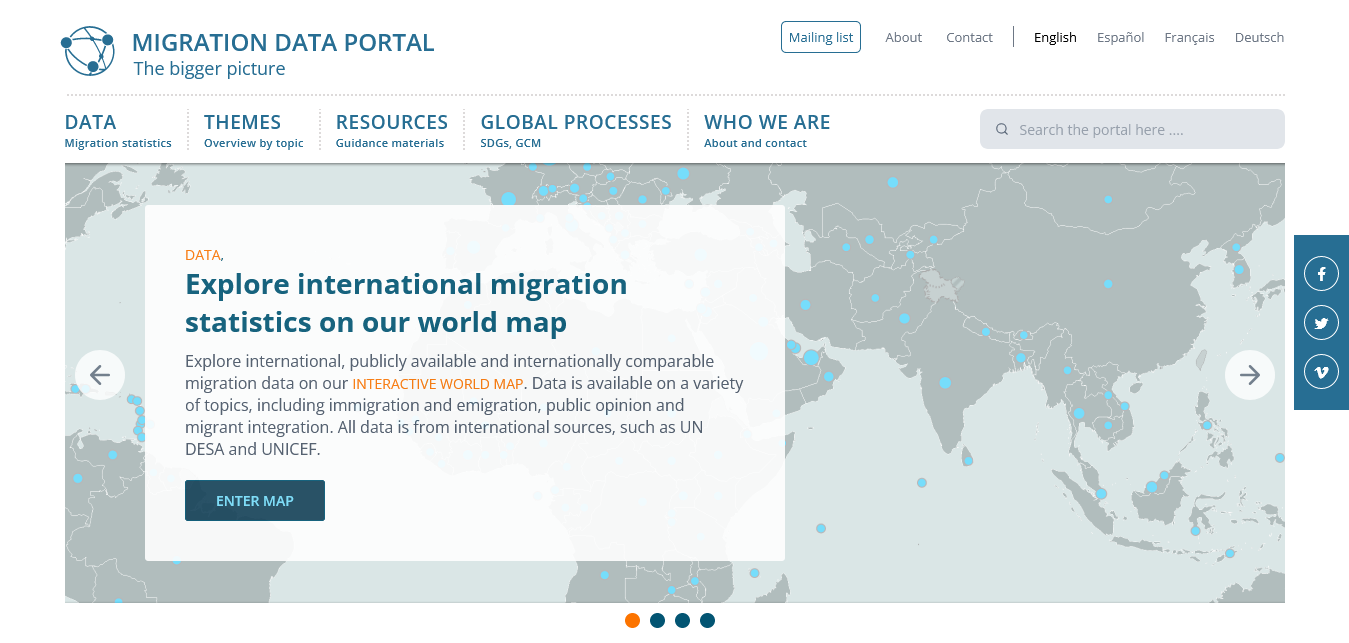Select the first orange carousel dot
1349x643 pixels.
(x=632, y=620)
